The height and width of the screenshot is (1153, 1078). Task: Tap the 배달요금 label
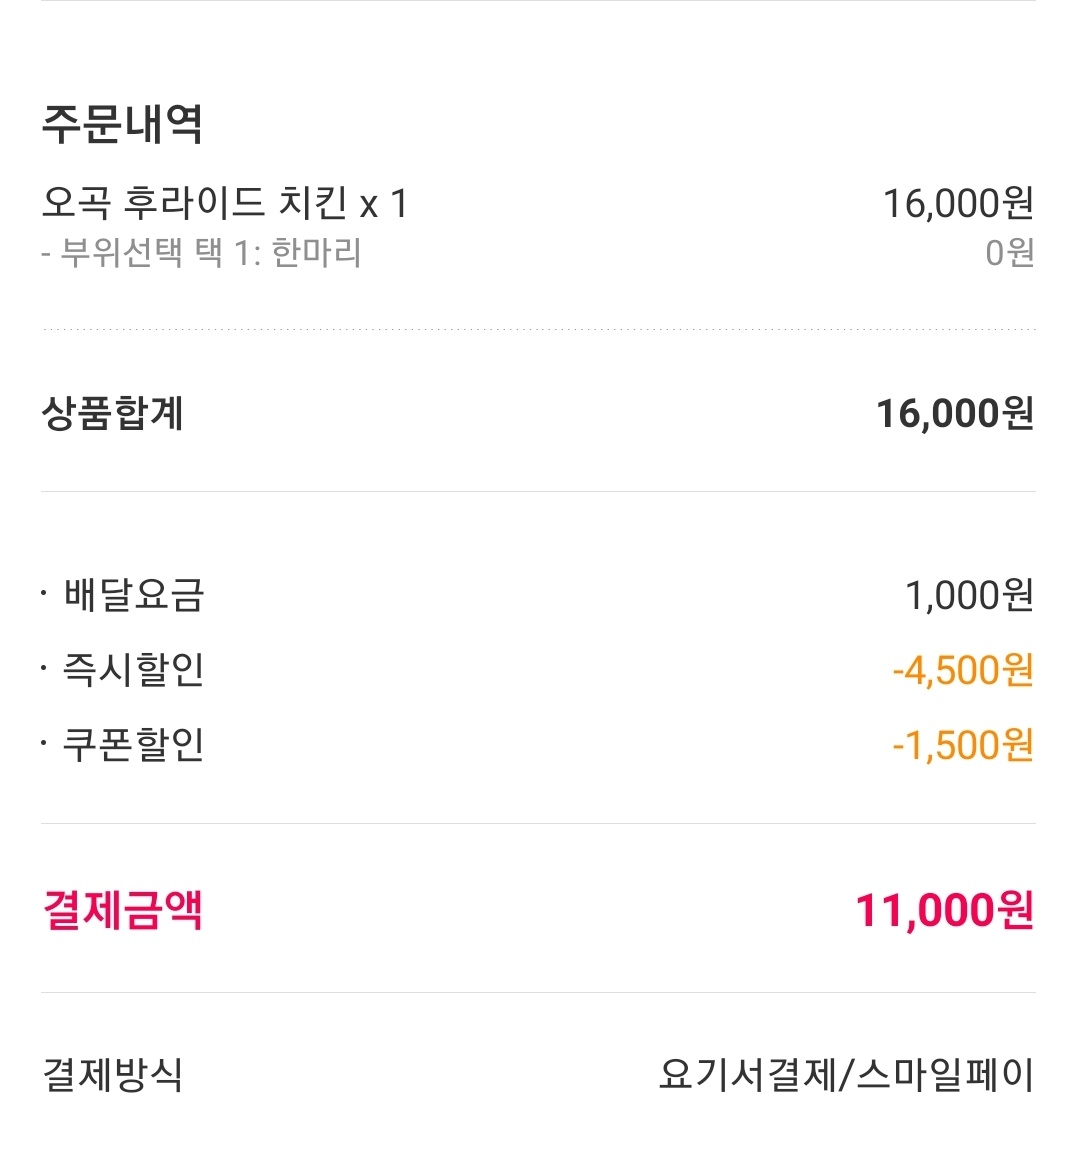(134, 595)
